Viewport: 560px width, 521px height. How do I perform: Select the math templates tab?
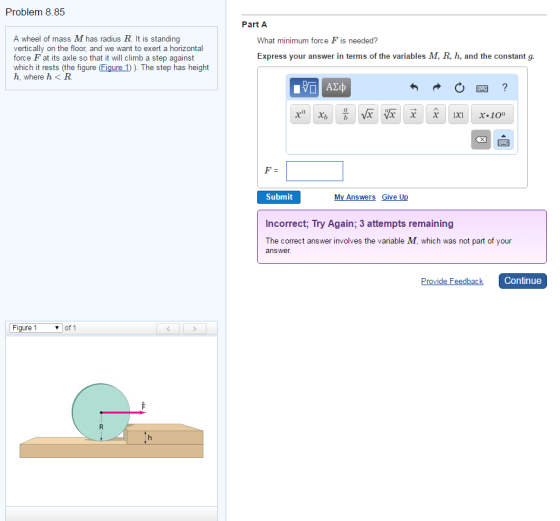point(304,87)
